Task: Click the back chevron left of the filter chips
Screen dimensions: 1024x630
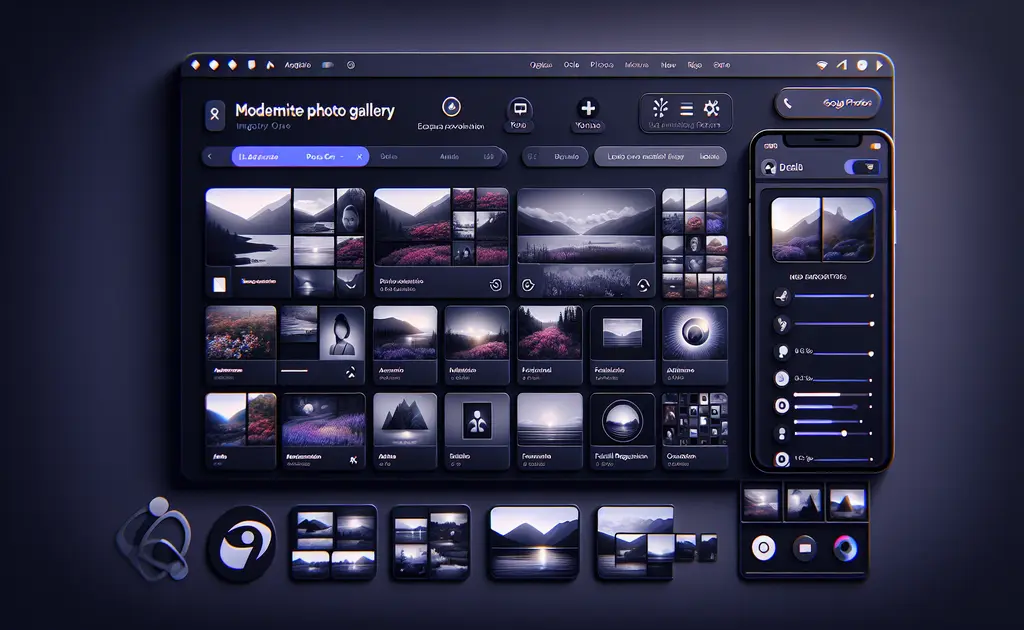Action: (x=210, y=156)
